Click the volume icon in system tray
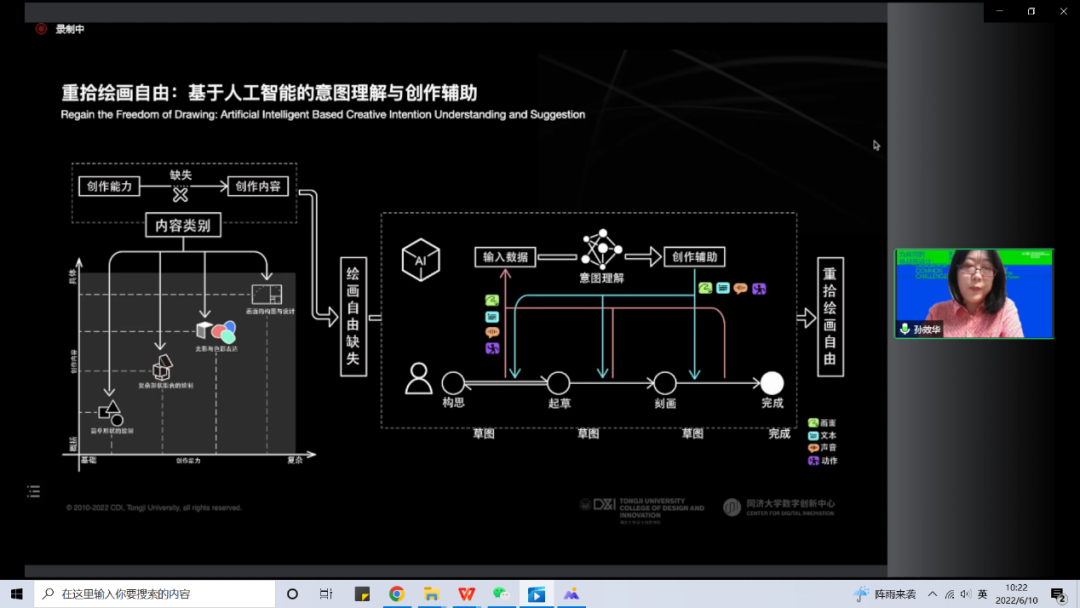Screen dimensions: 1080x608 (965, 594)
